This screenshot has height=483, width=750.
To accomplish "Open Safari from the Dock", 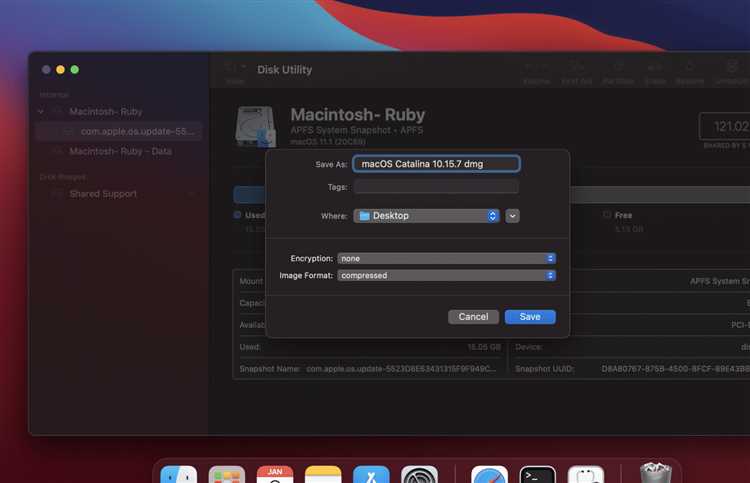I will 489,474.
